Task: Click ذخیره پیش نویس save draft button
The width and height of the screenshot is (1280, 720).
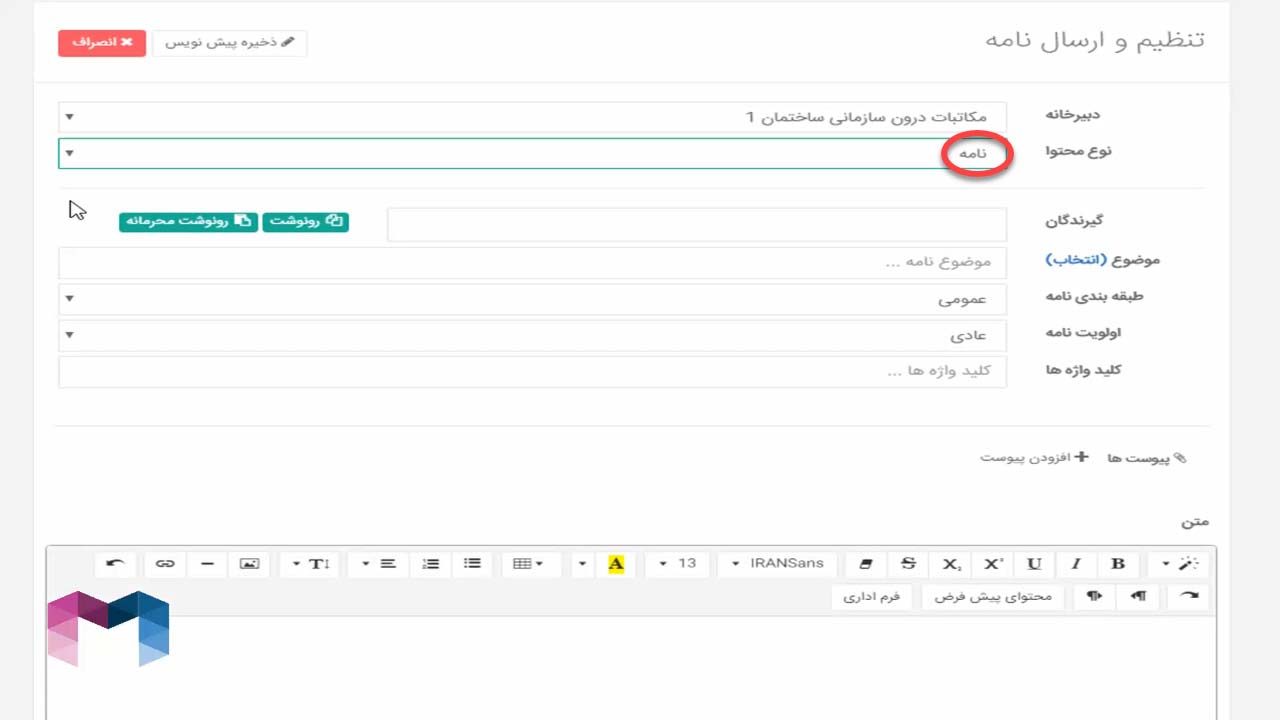Action: click(x=230, y=43)
